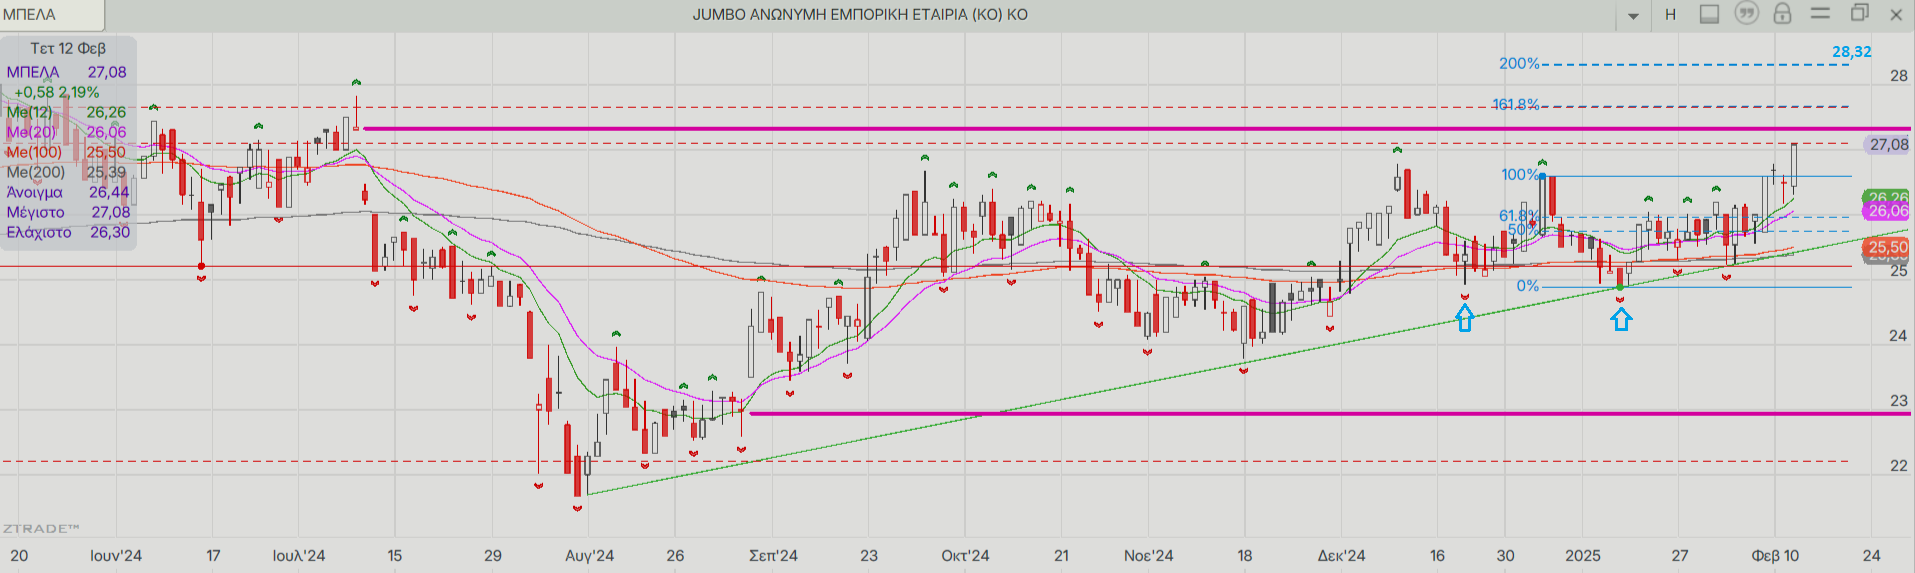Select the green ascending trendline
The height and width of the screenshot is (573, 1915).
[1000, 411]
